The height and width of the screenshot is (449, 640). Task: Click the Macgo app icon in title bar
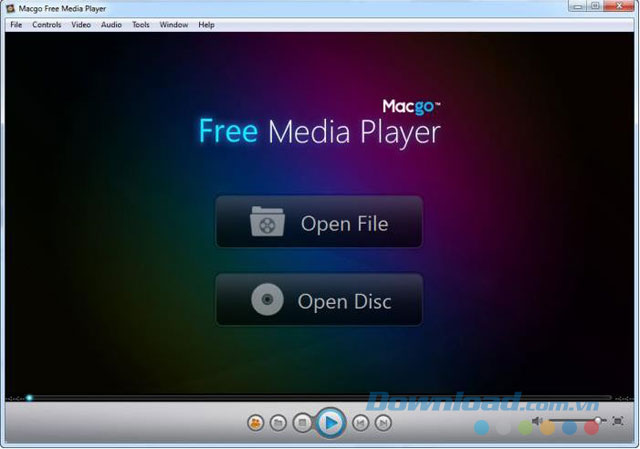[10, 8]
